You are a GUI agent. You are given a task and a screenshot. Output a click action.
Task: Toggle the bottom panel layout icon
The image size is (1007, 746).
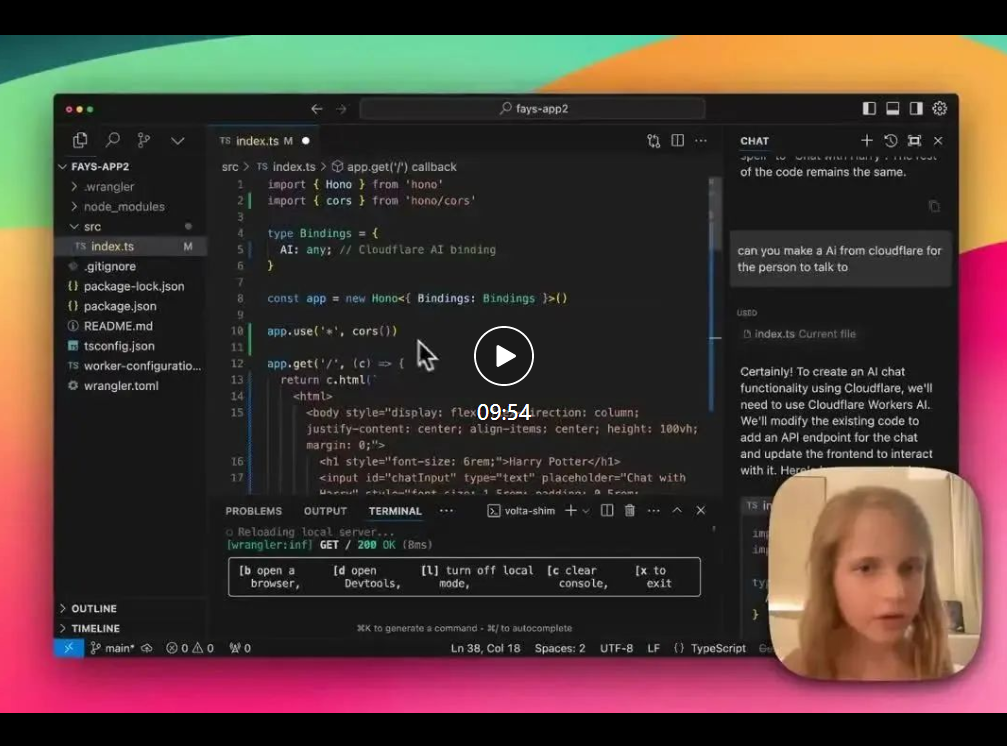893,108
